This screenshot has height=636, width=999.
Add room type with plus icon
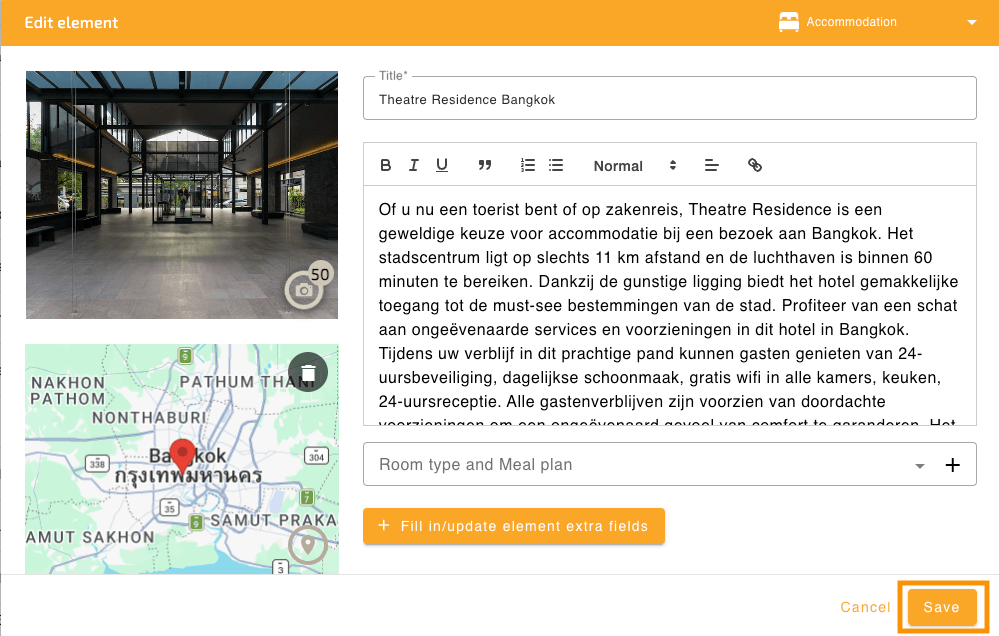[x=952, y=465]
